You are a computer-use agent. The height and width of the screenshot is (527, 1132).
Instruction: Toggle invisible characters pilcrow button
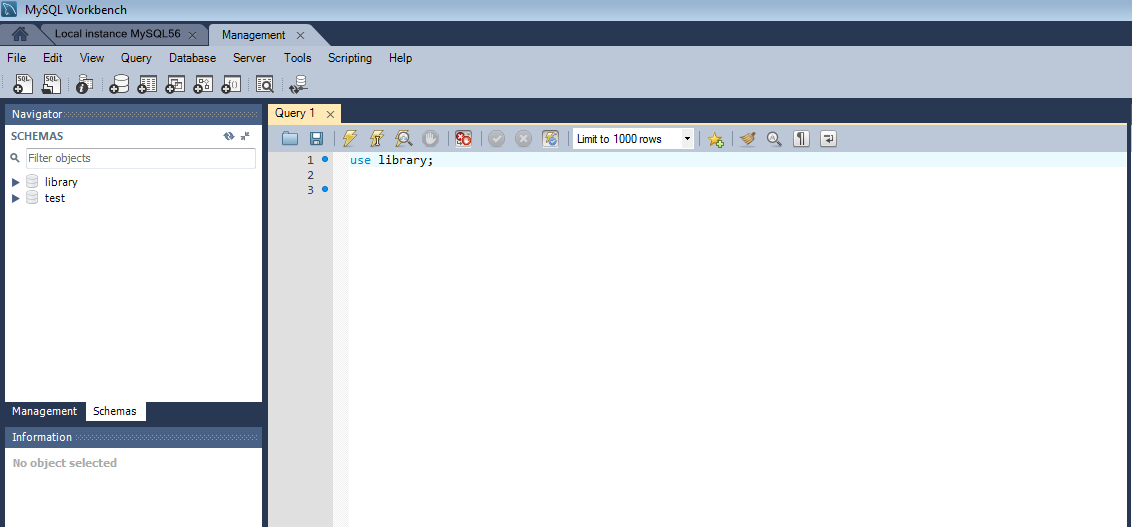(x=801, y=139)
